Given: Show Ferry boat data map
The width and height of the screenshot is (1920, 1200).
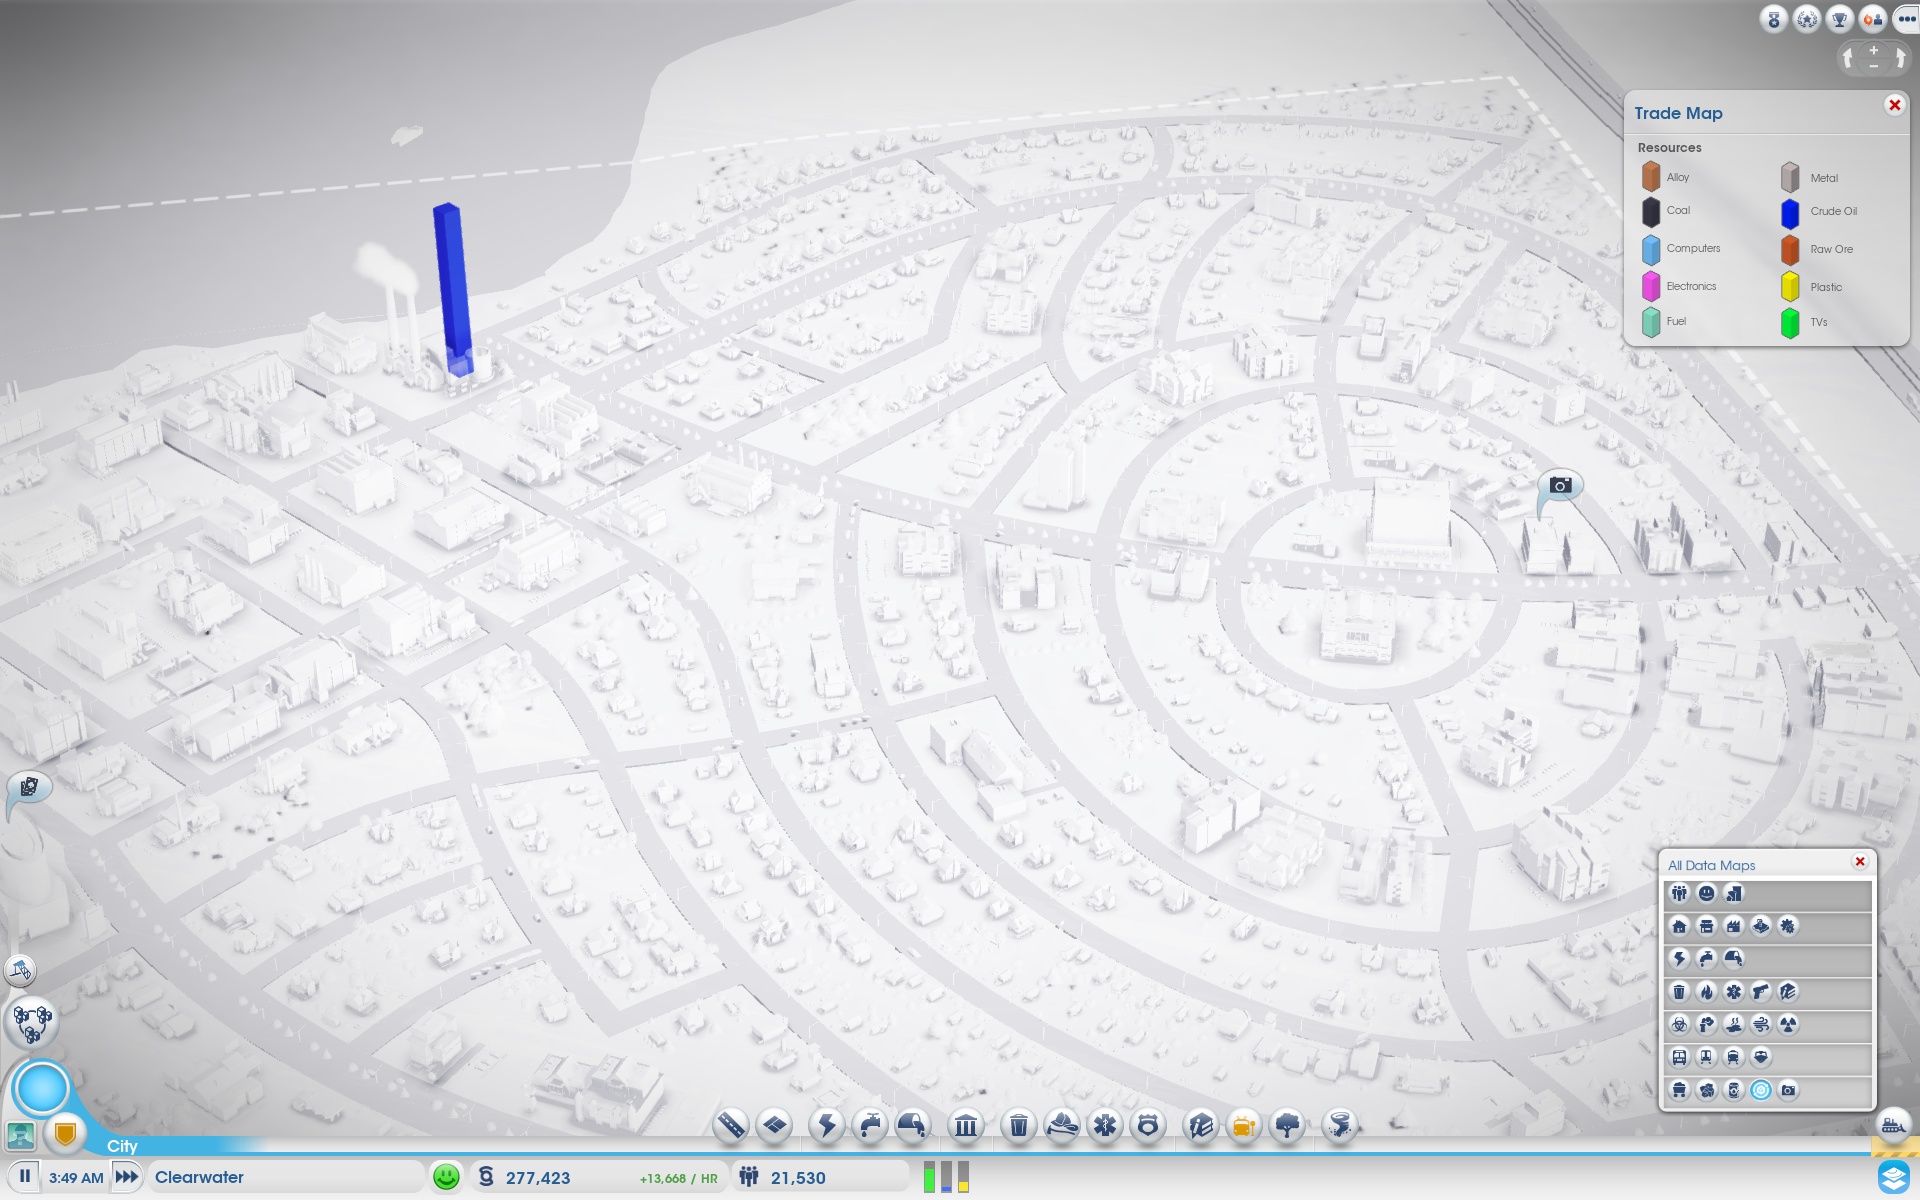Looking at the screenshot, I should pos(1760,1057).
